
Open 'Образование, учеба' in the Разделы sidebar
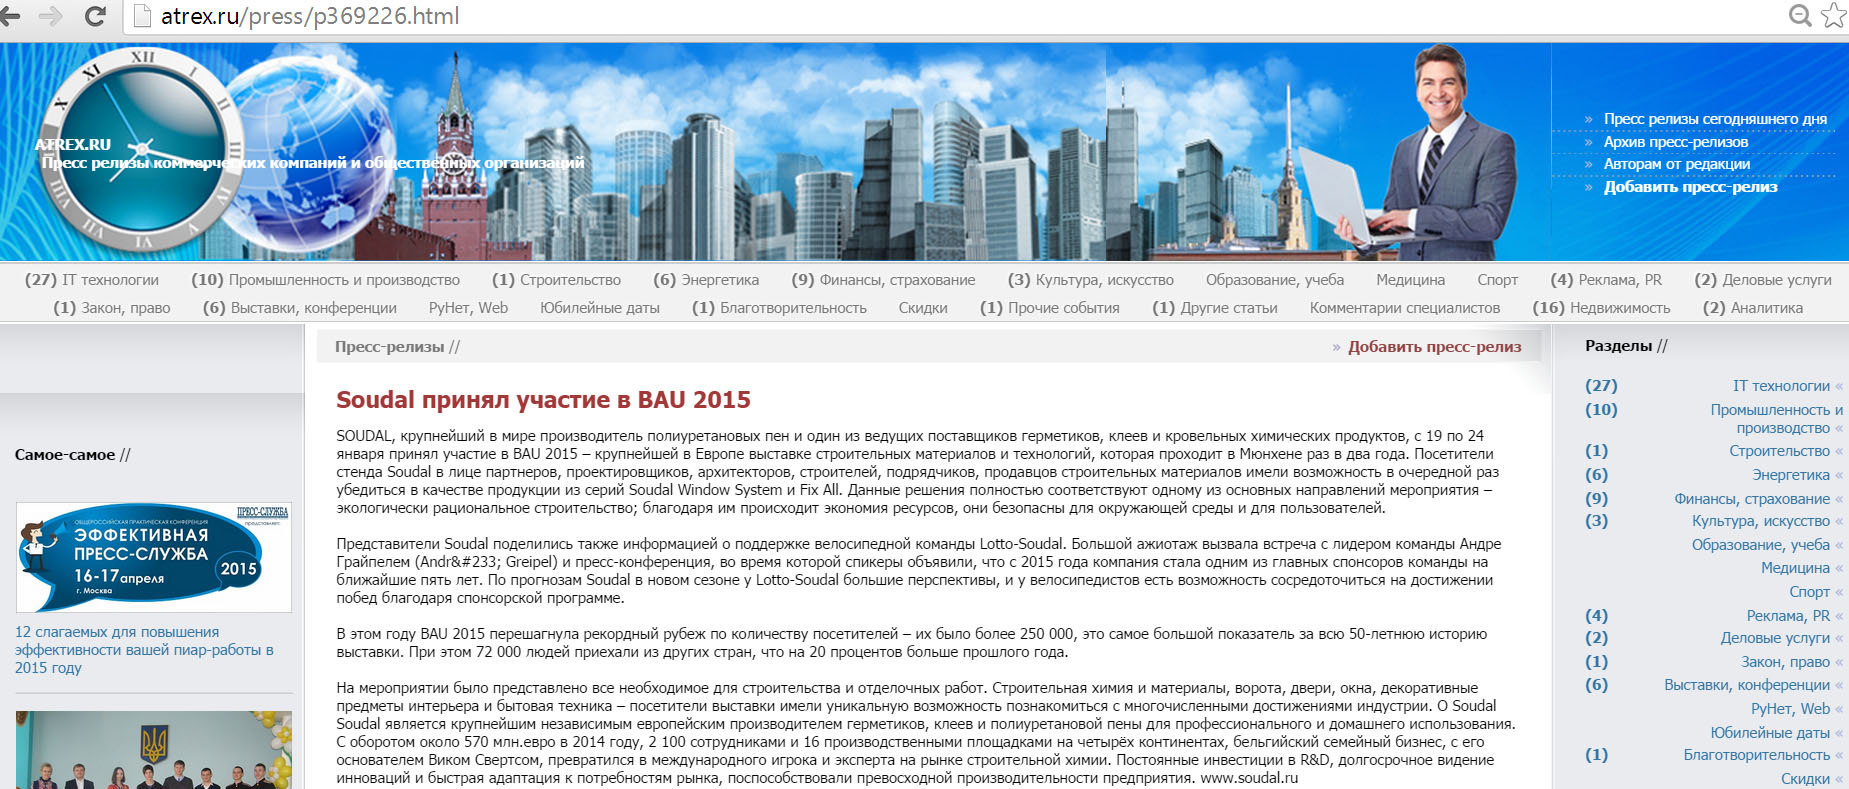tap(1761, 545)
